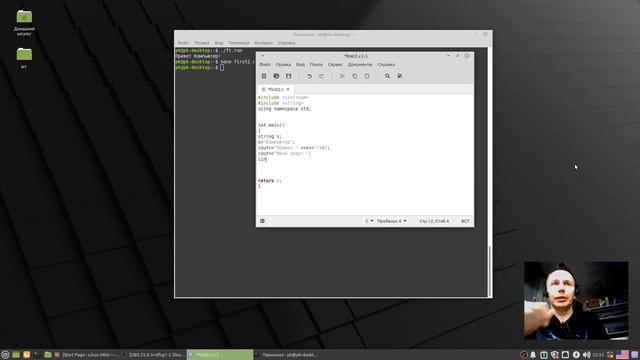Select the *first2.c document tab

[x=276, y=89]
